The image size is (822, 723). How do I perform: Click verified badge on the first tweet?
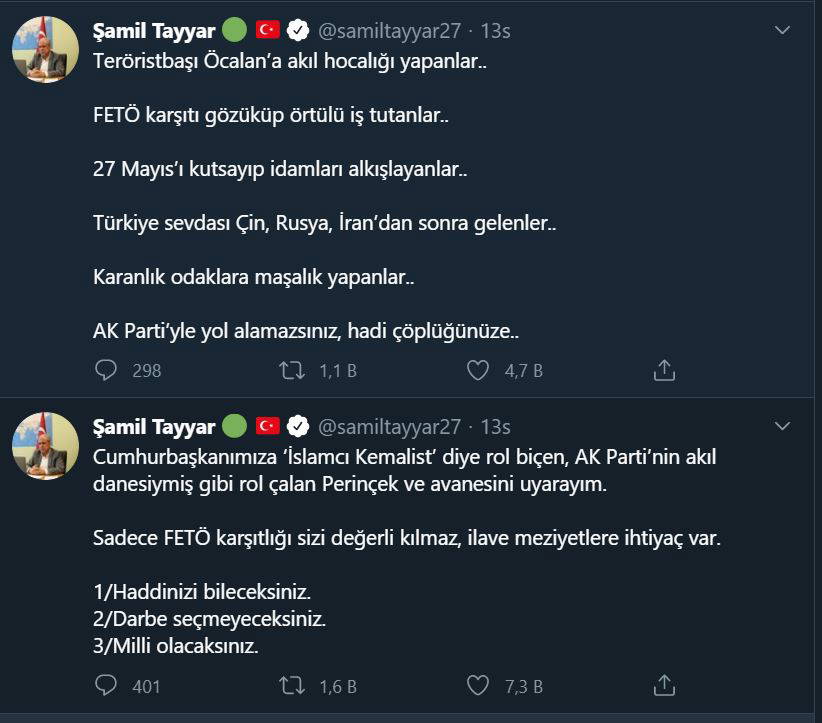tap(297, 31)
